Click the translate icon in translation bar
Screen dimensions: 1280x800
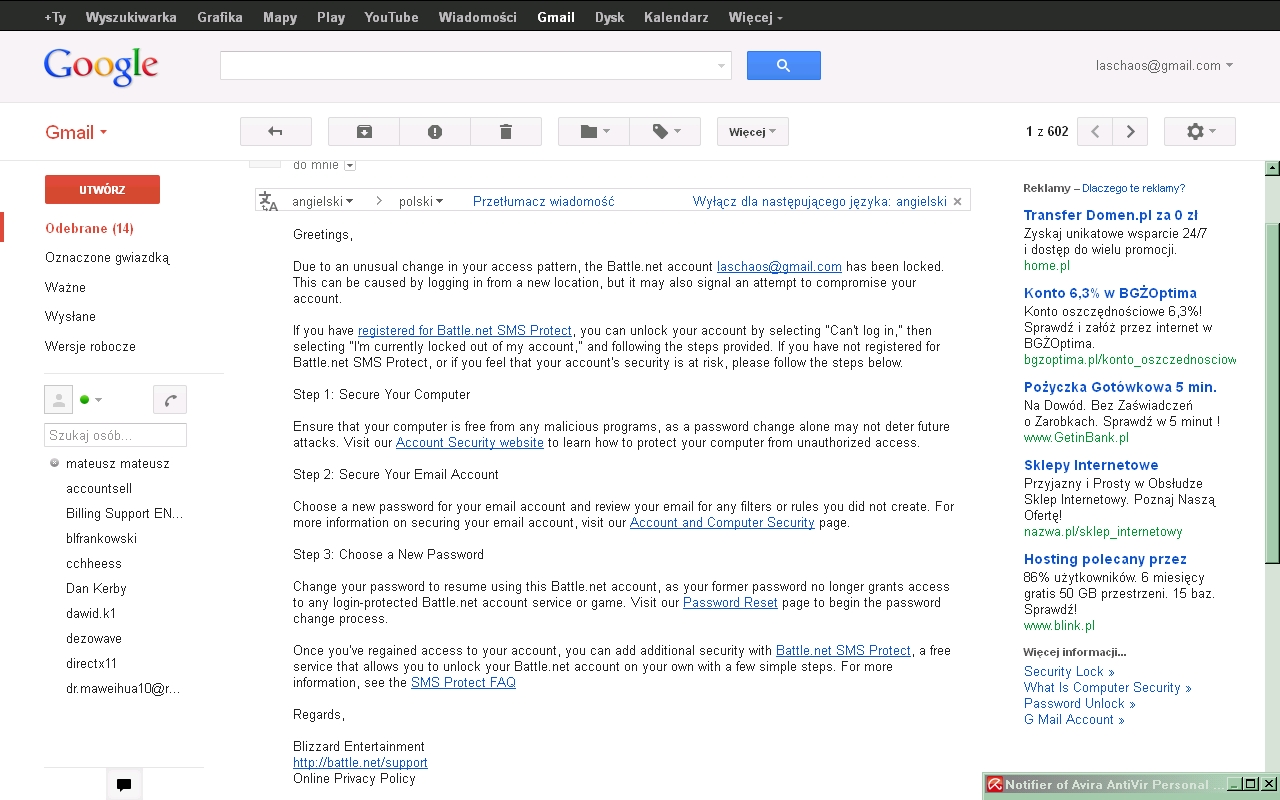268,201
